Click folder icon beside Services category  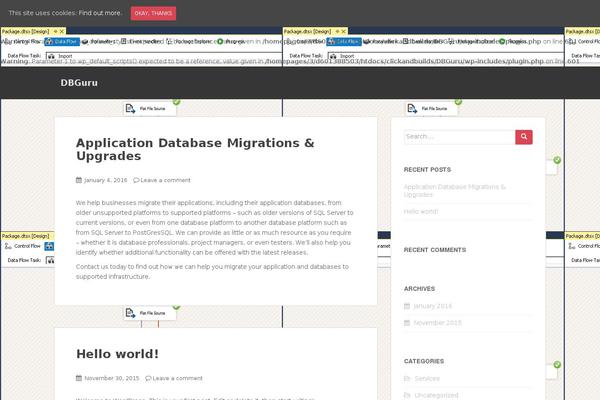407,378
